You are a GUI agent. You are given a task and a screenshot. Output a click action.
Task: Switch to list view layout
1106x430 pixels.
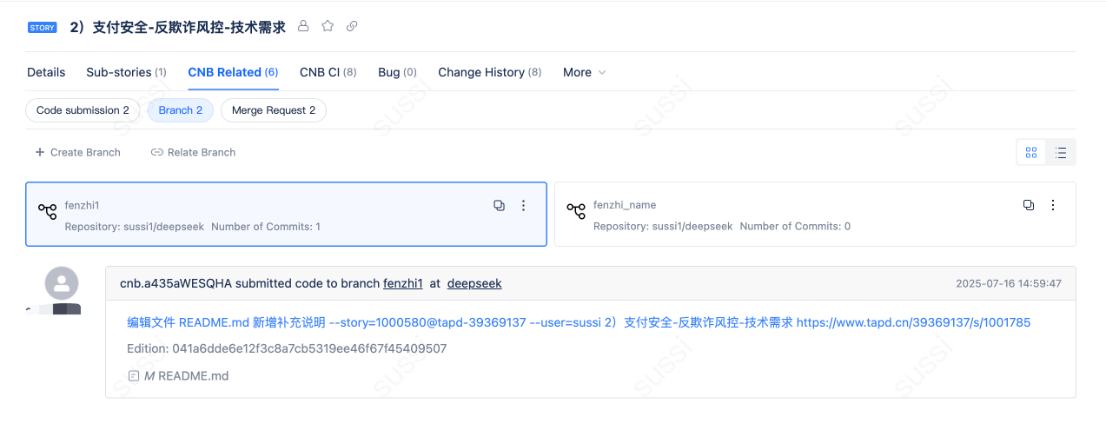click(1061, 153)
